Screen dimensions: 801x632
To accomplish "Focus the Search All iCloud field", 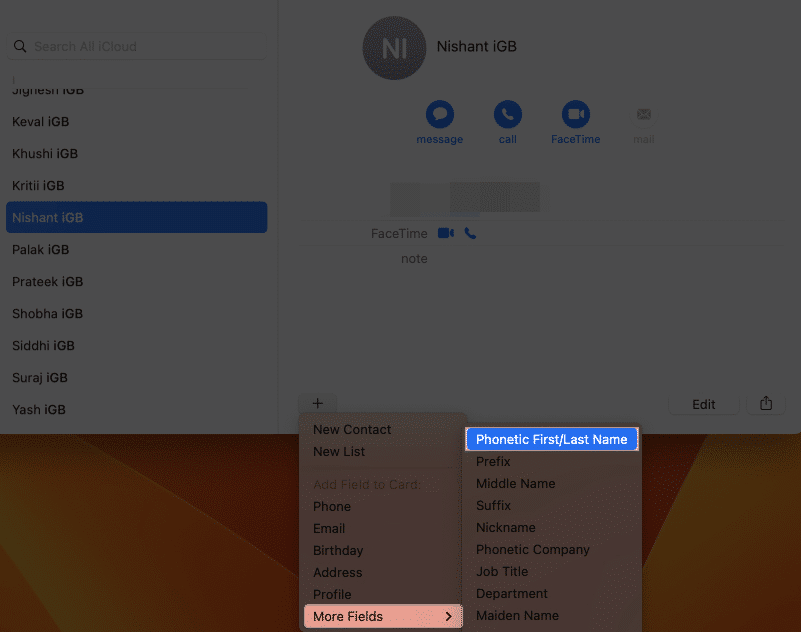I will (136, 46).
